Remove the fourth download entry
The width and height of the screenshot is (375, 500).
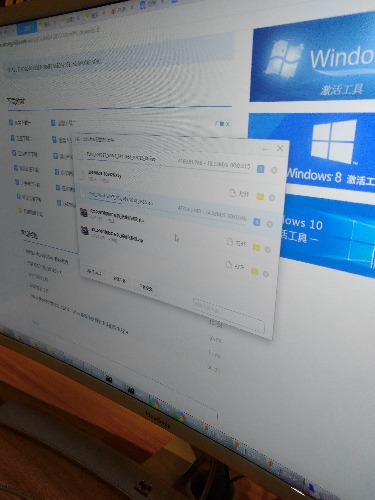(268, 249)
